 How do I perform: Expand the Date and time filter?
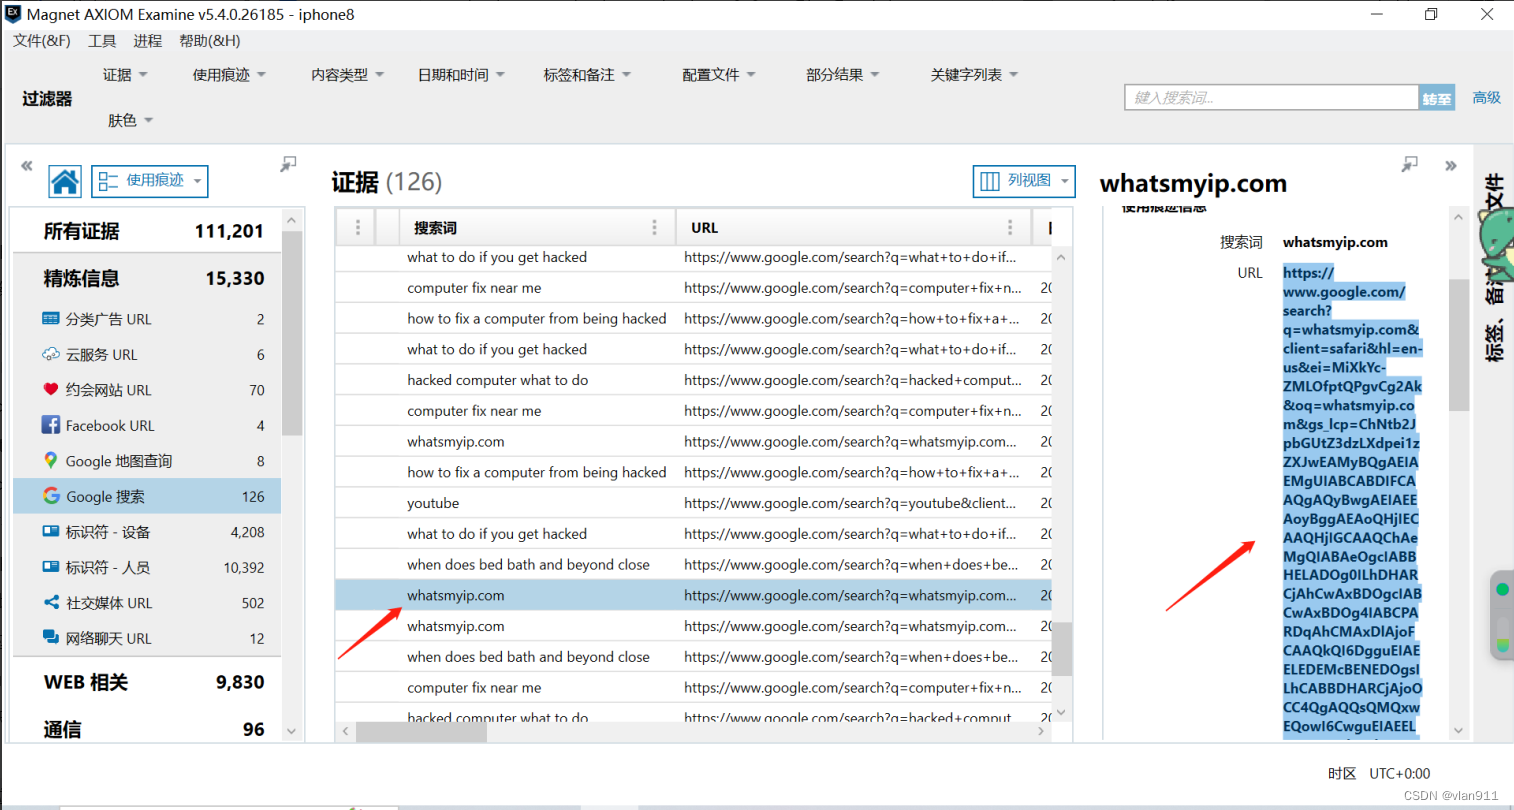pyautogui.click(x=461, y=75)
